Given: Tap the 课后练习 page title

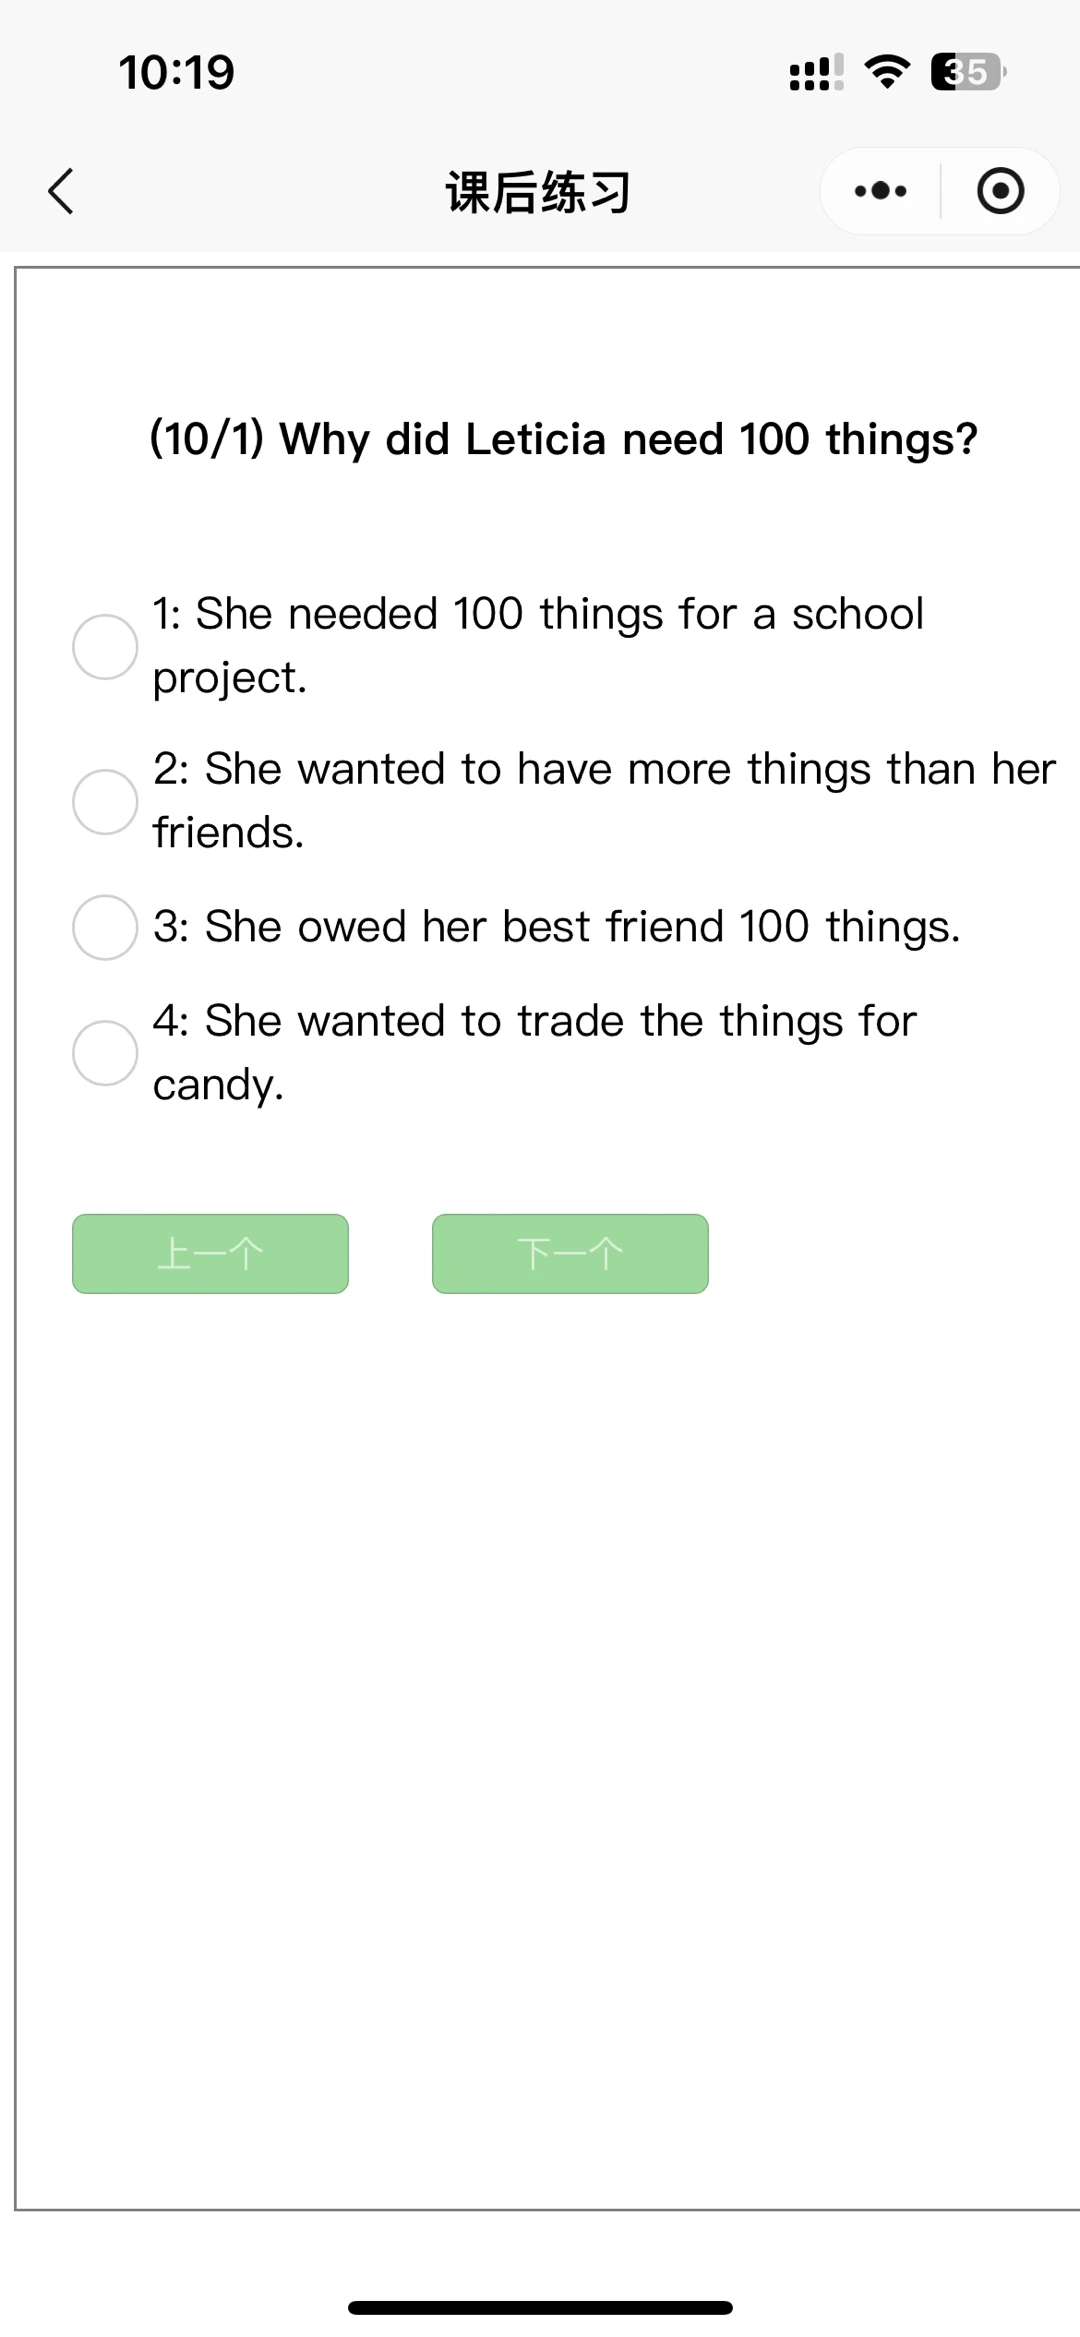Looking at the screenshot, I should click(x=539, y=192).
